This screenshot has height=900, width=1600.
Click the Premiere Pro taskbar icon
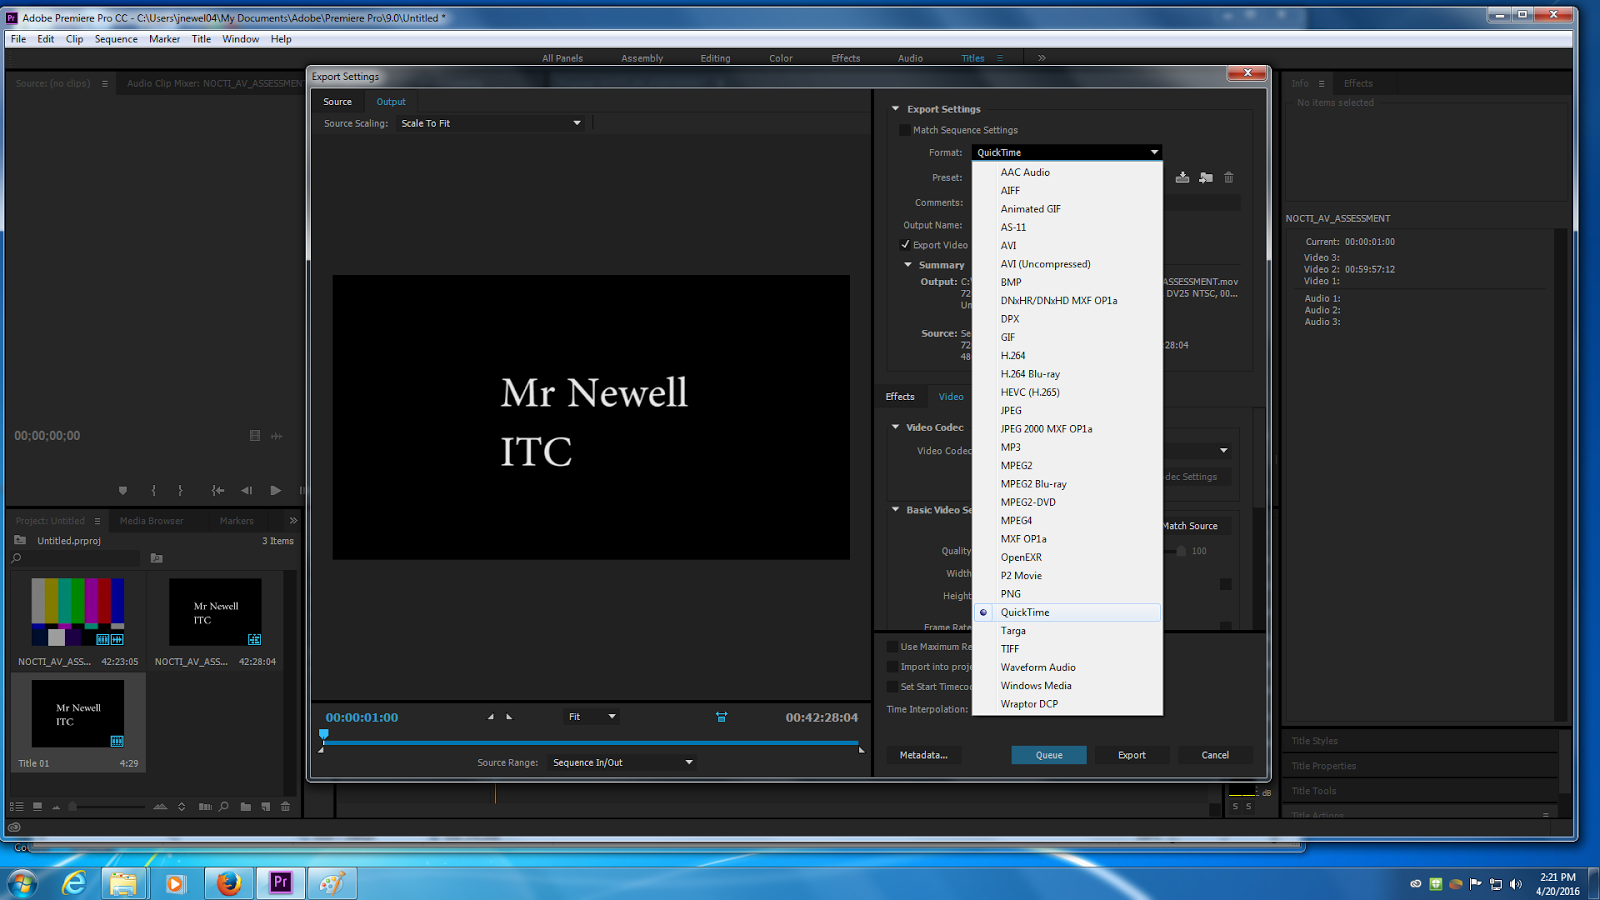281,883
